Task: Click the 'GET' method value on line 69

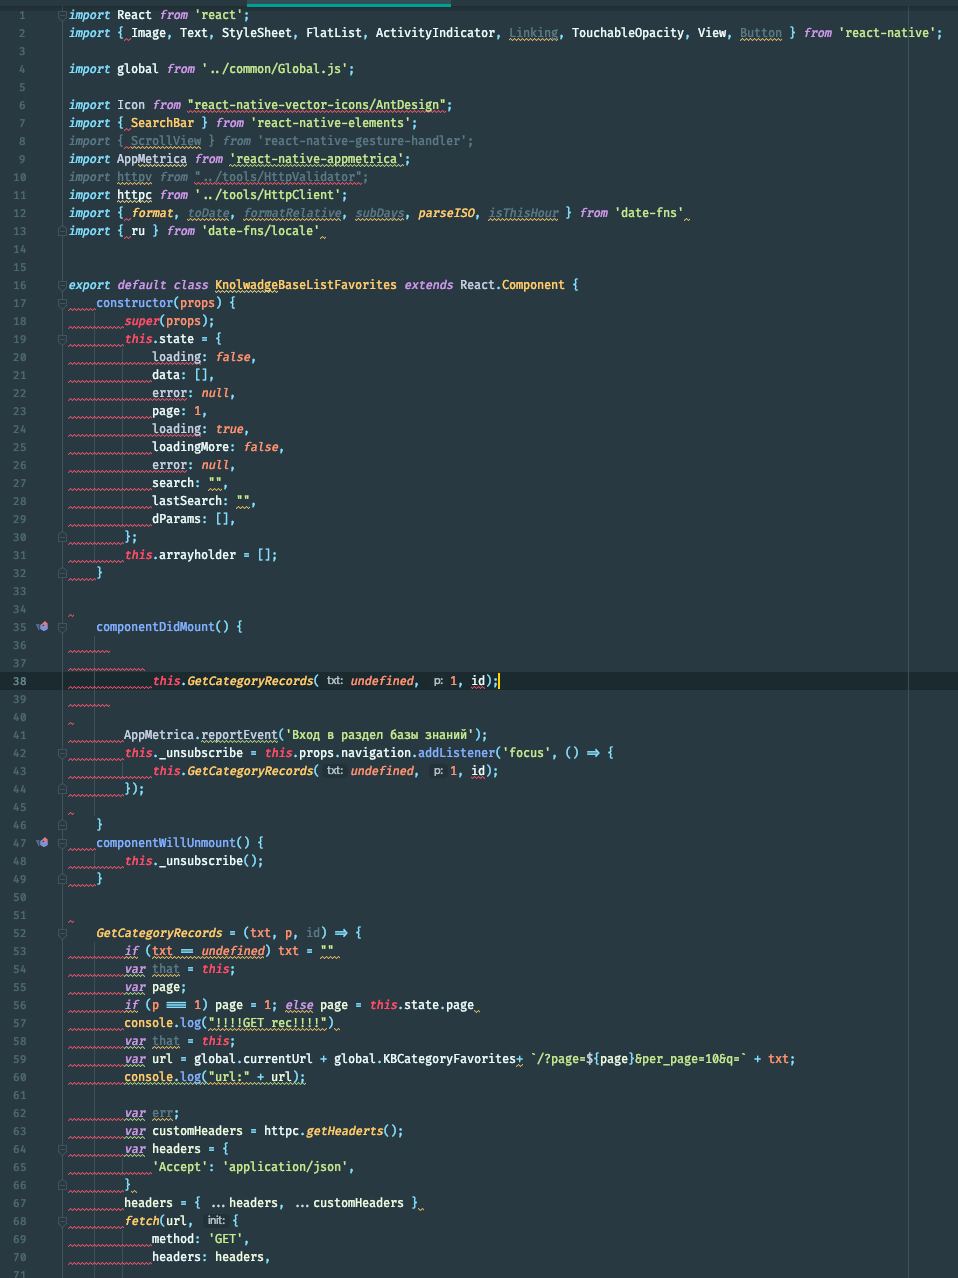Action: [x=225, y=1239]
